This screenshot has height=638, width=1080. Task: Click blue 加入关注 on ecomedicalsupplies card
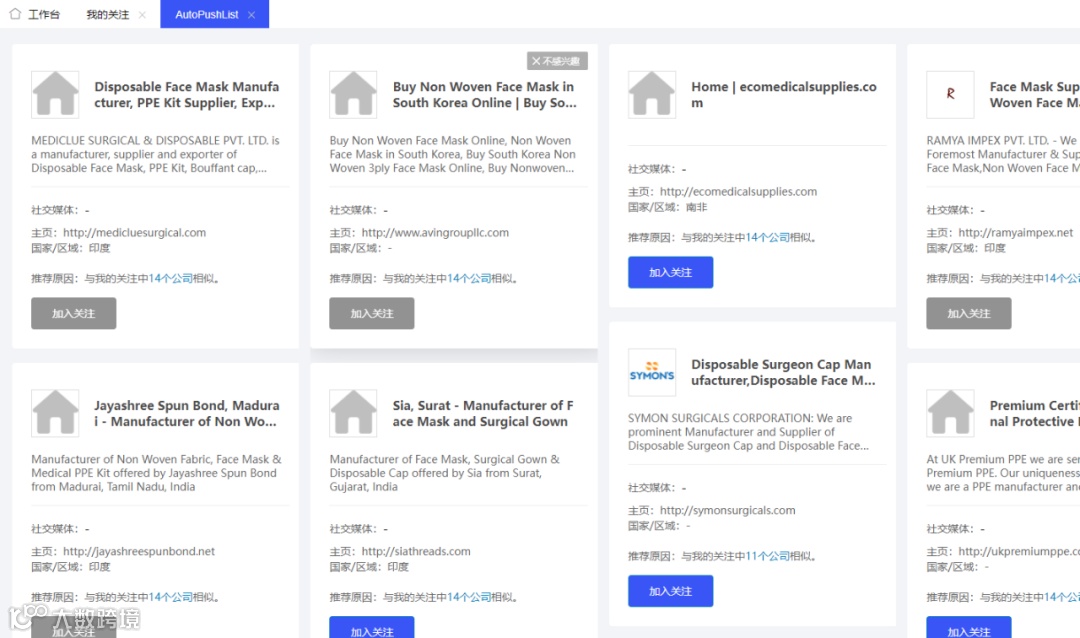(x=670, y=272)
